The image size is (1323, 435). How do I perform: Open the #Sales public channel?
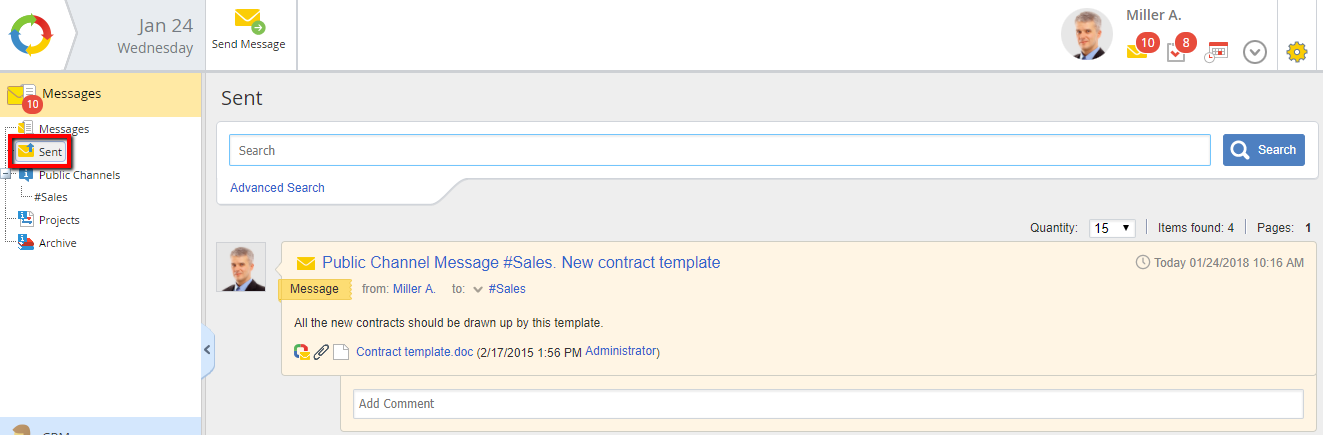point(51,197)
